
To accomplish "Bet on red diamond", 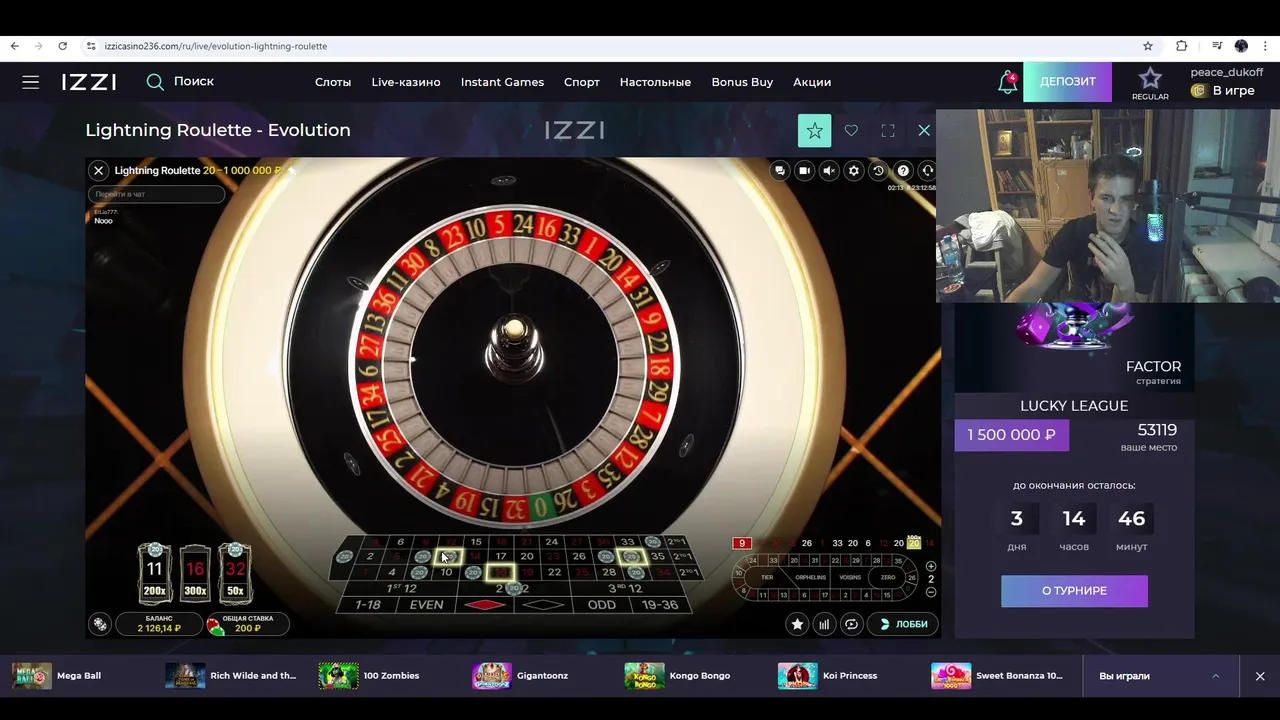I will pos(485,605).
